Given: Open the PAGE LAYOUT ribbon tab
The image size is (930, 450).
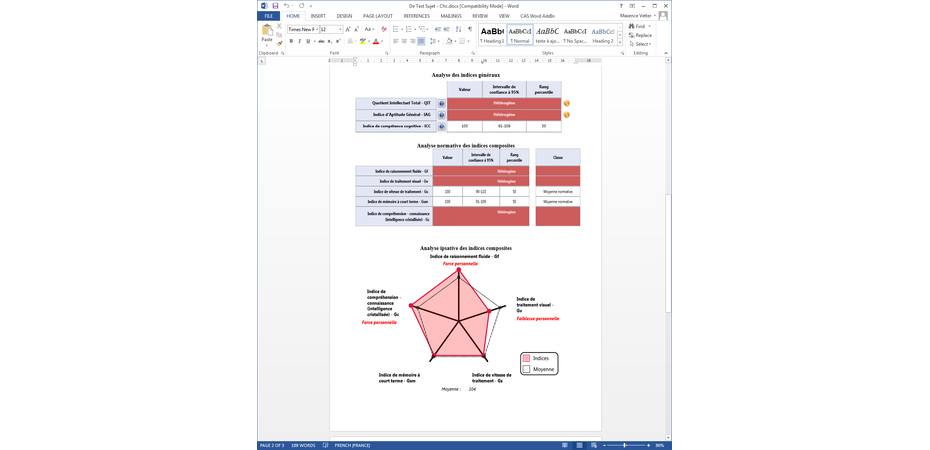Looking at the screenshot, I should tap(377, 16).
